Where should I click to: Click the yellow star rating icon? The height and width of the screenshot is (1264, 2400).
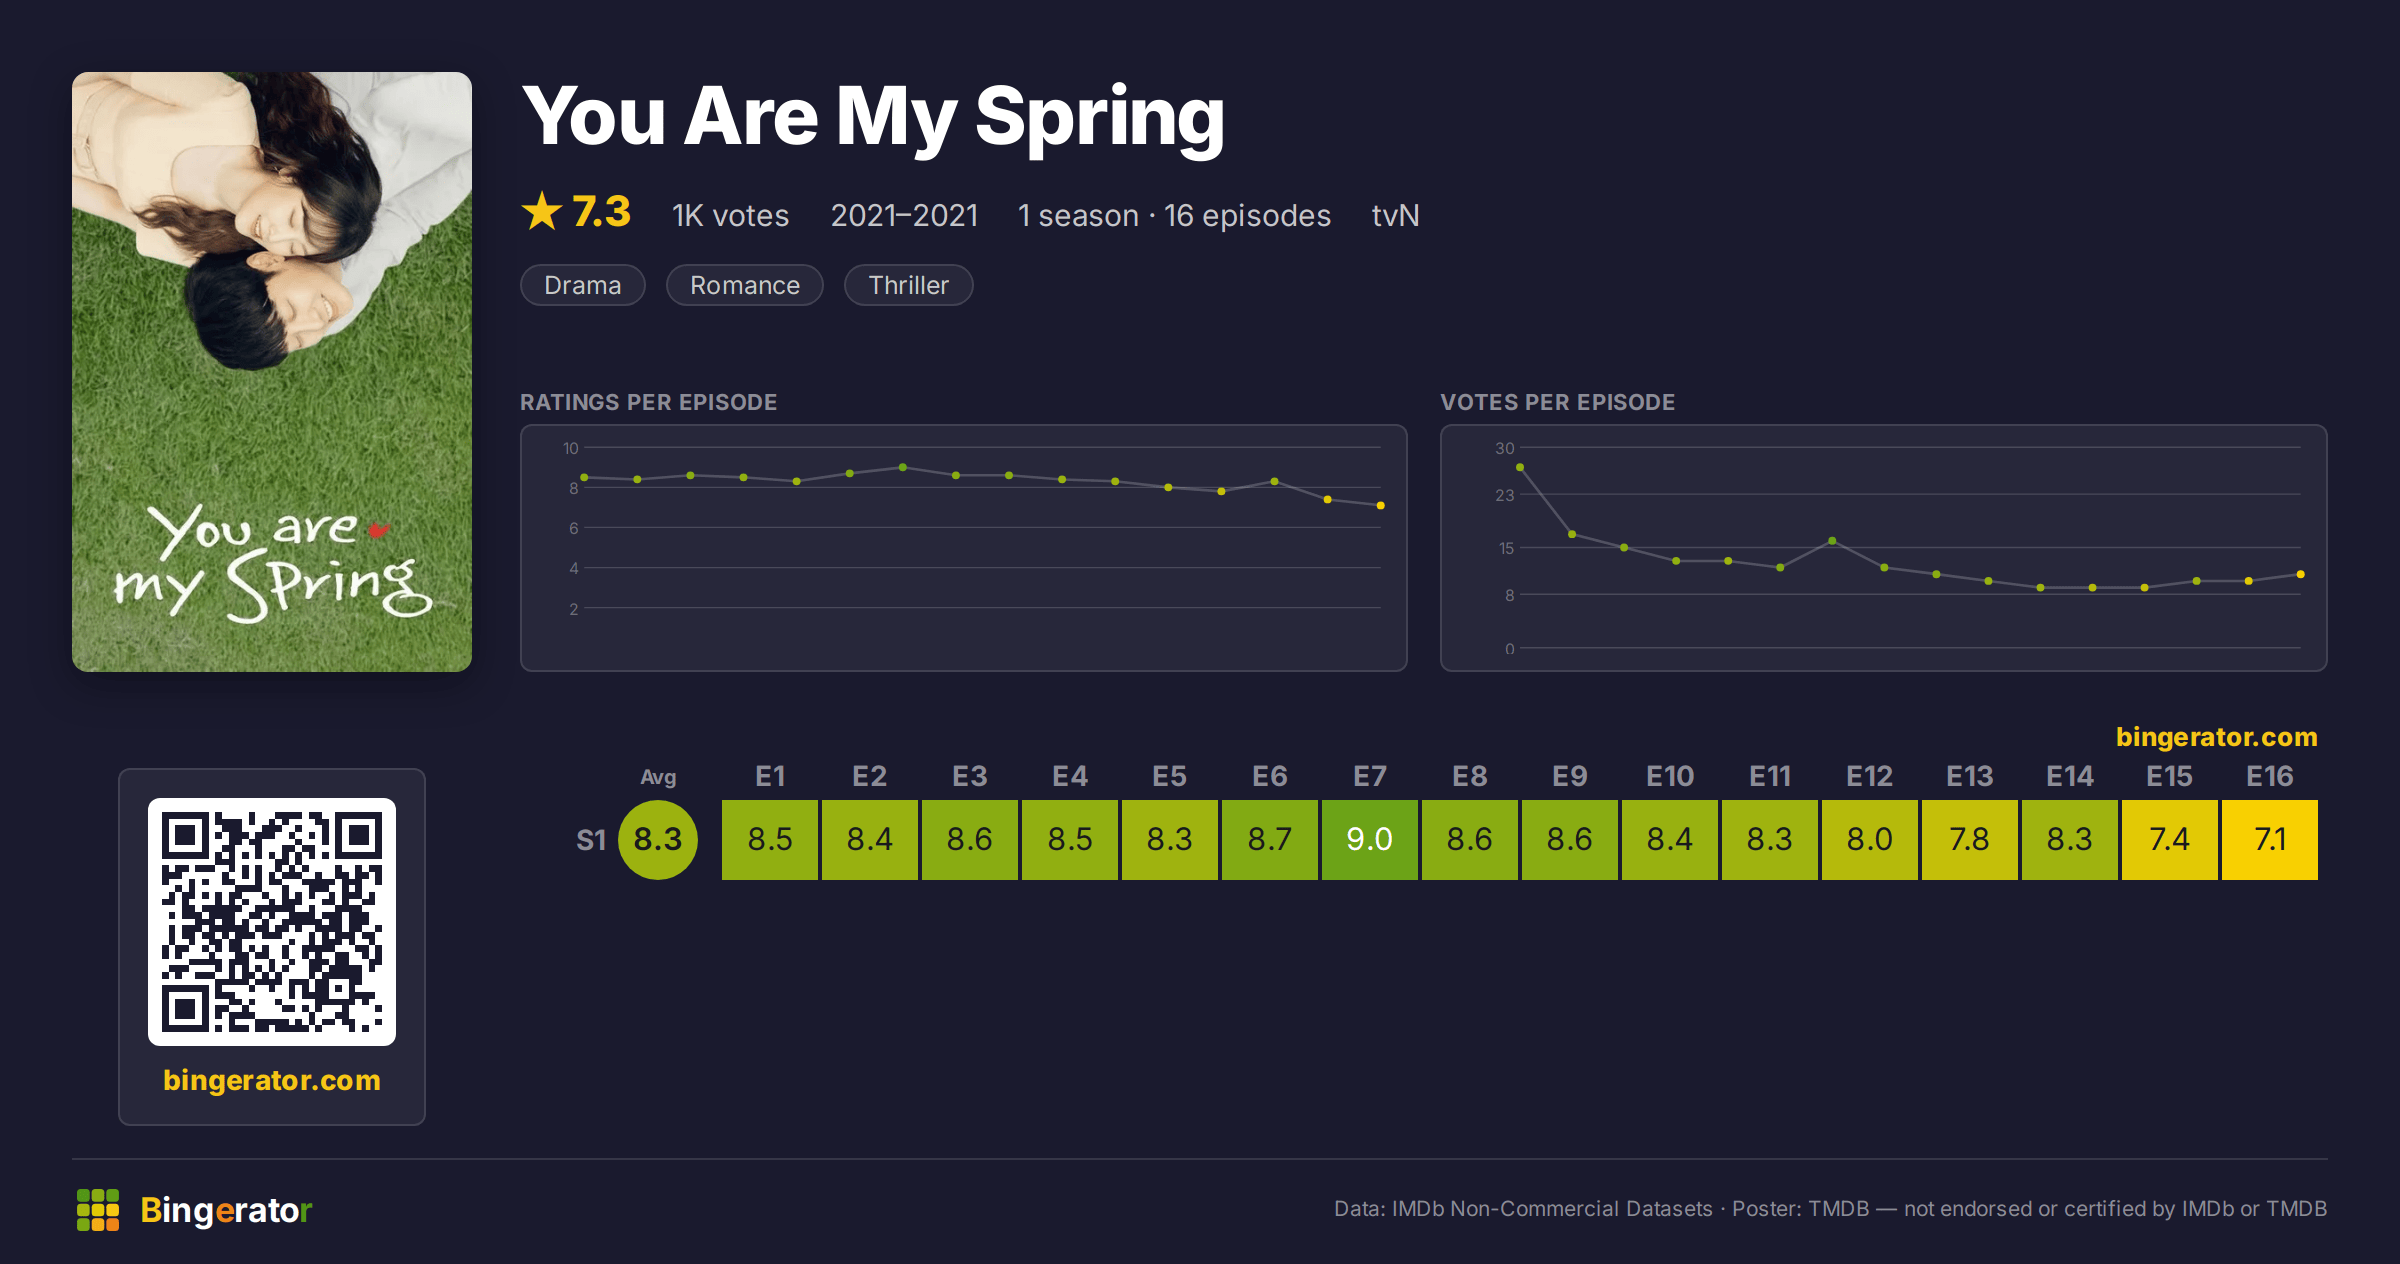tap(542, 212)
